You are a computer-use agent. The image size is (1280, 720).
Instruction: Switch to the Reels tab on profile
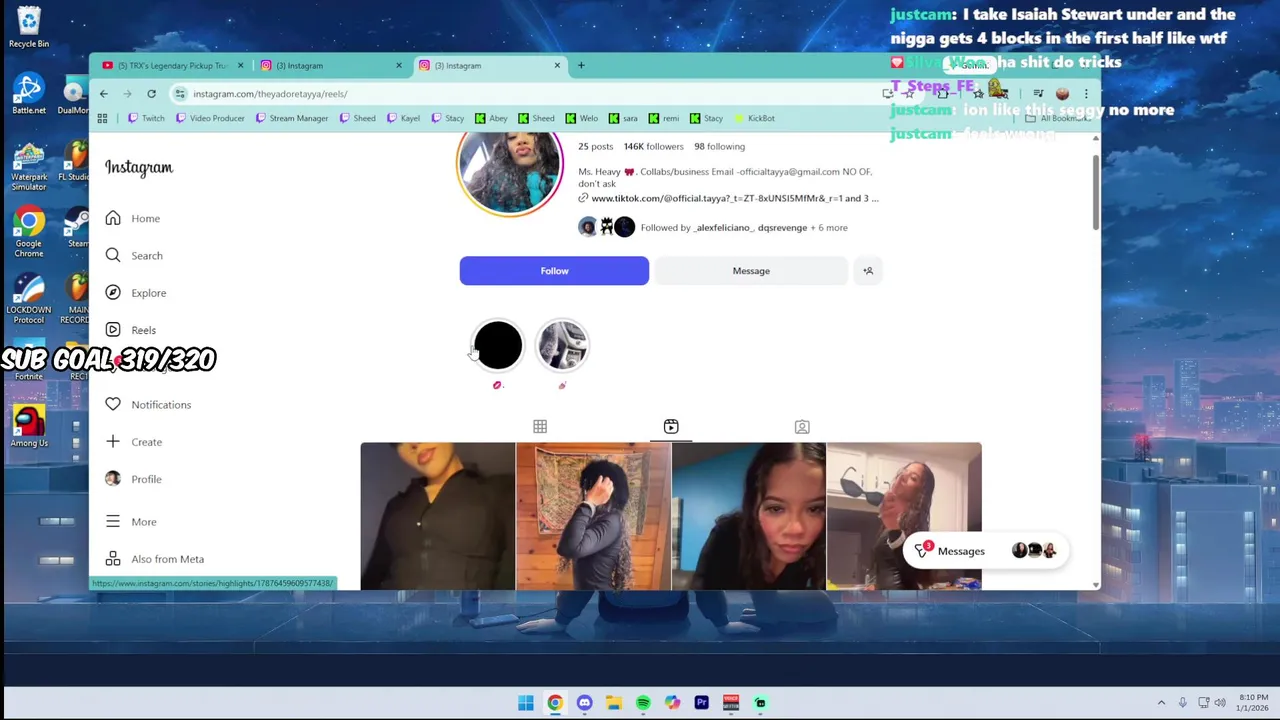click(671, 427)
